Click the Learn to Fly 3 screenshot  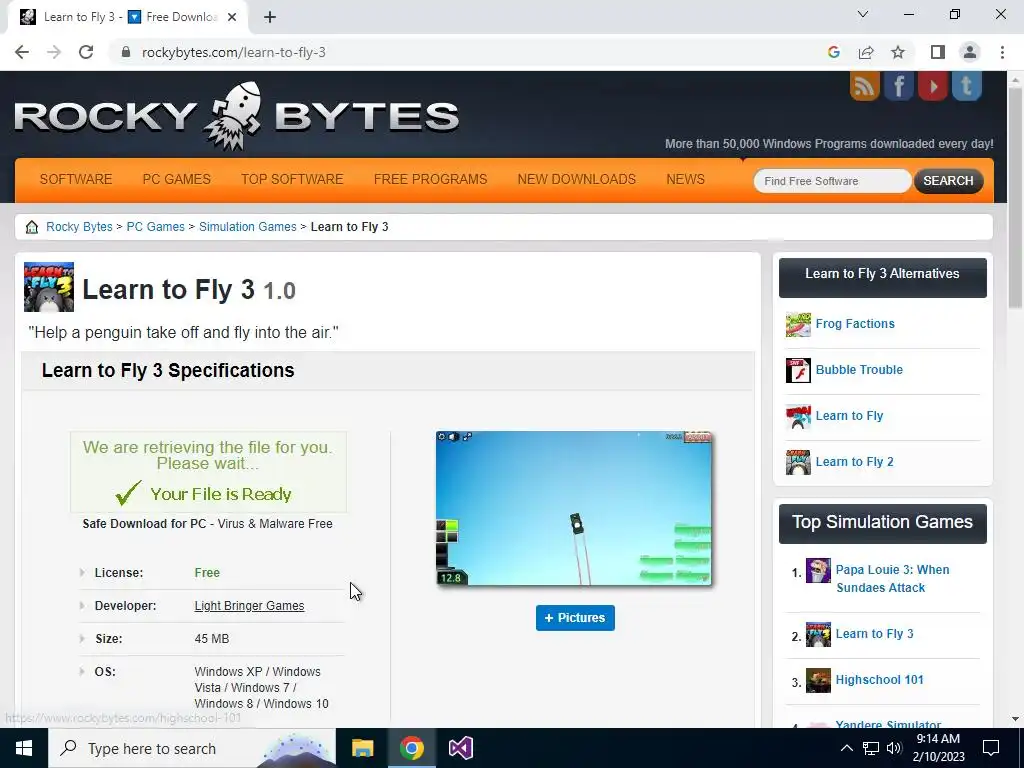point(574,508)
